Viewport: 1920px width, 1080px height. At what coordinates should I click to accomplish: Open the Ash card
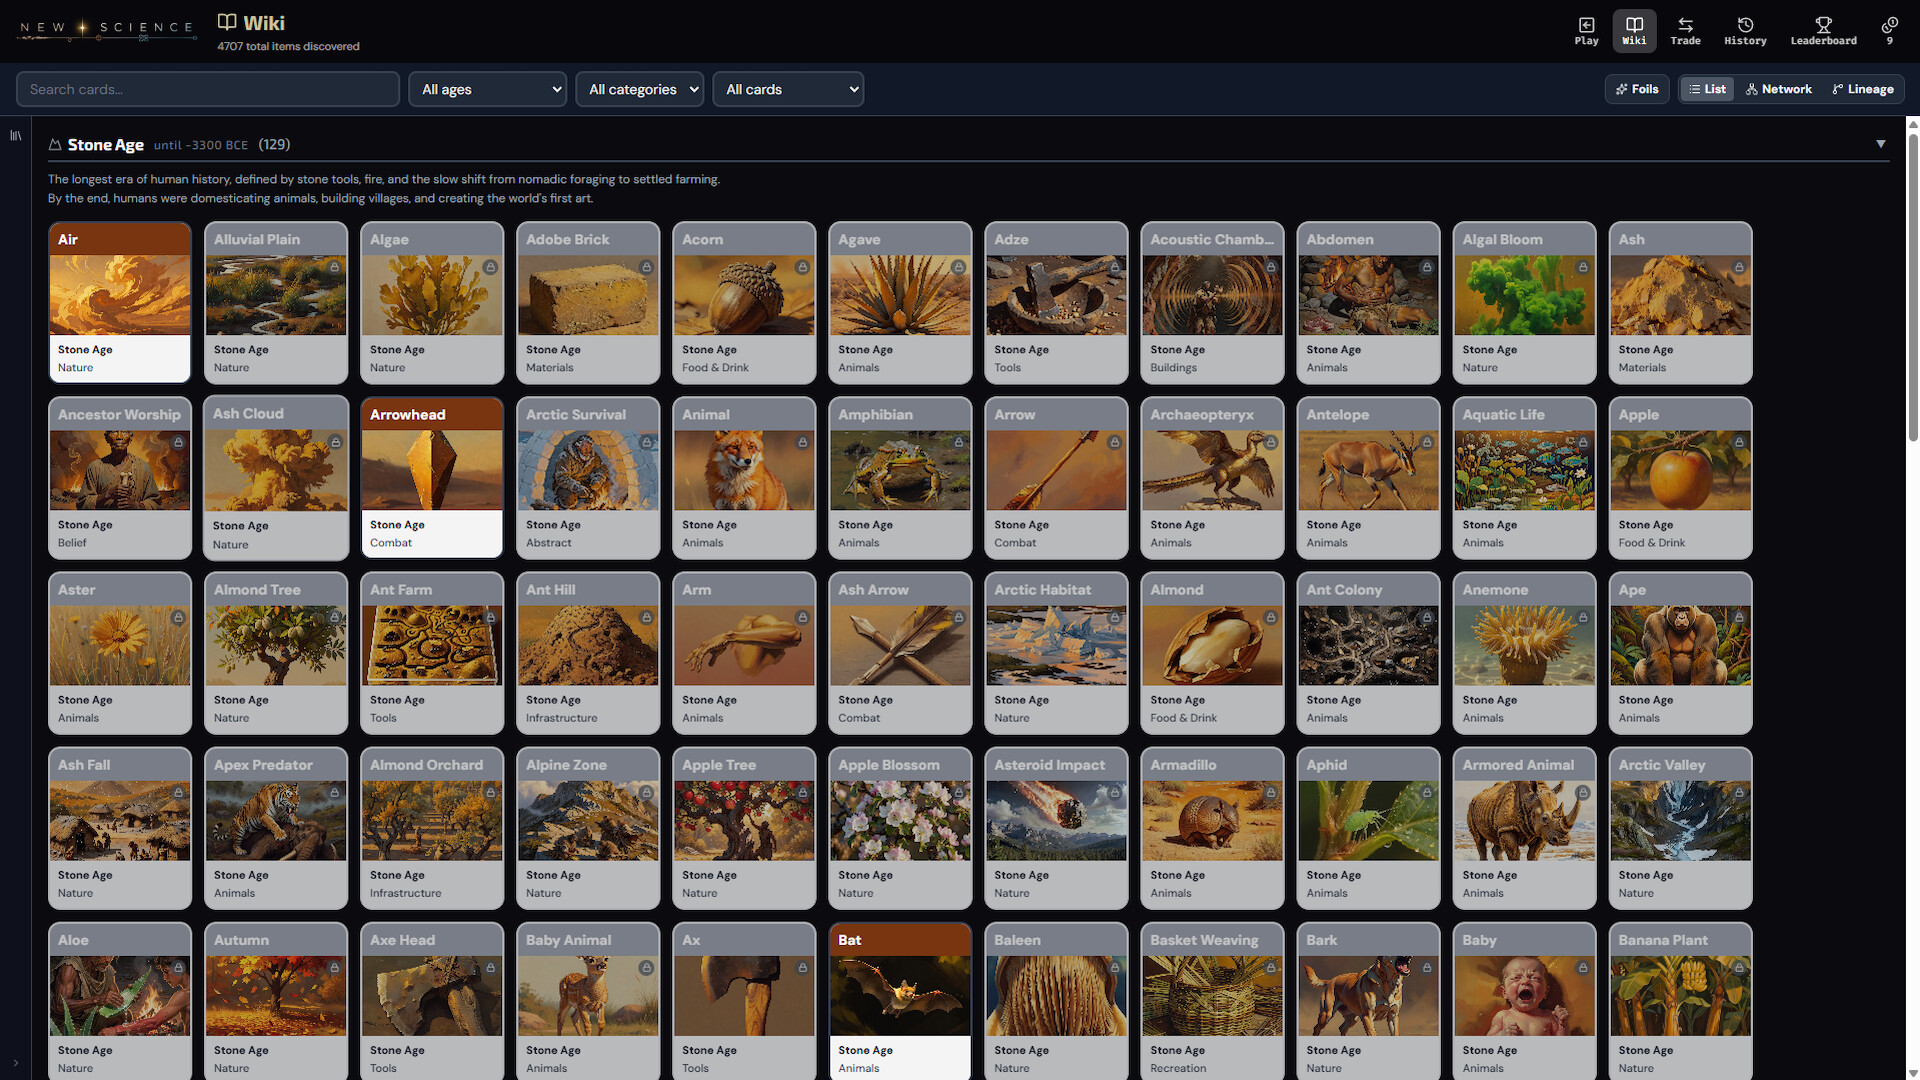pos(1680,302)
